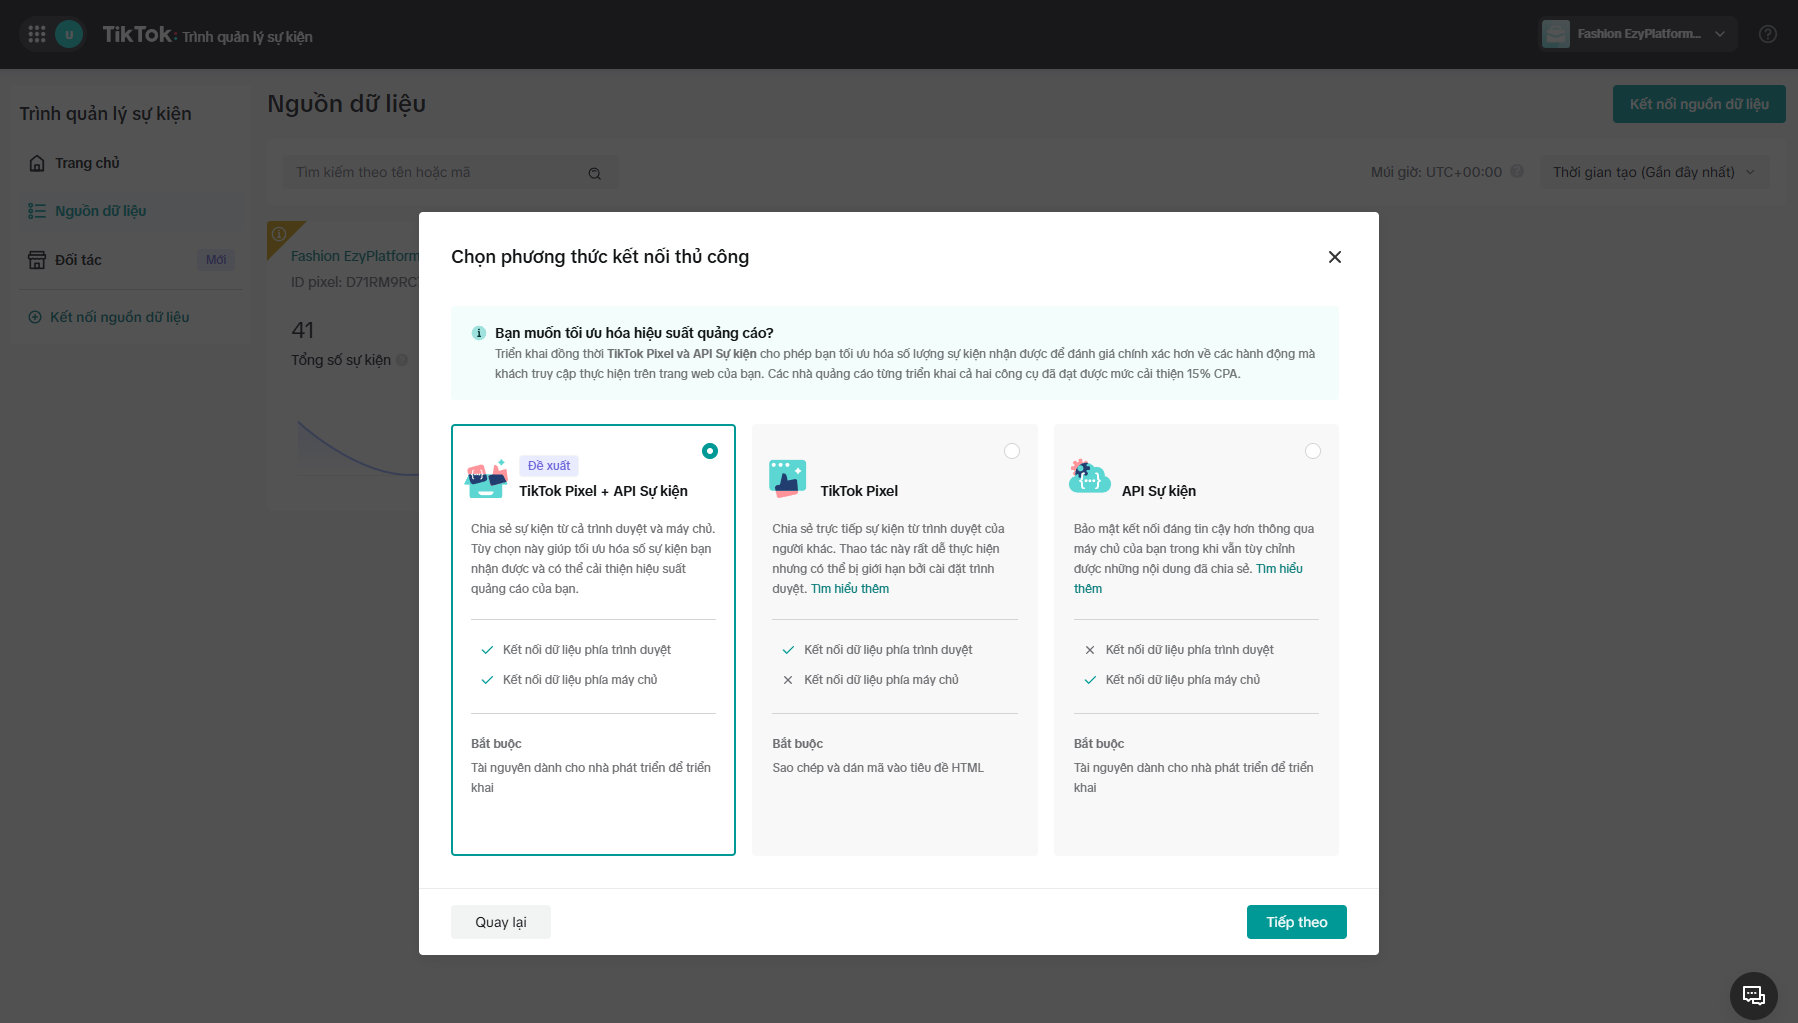Click the TikTok Pixel illustration icon

(x=788, y=479)
